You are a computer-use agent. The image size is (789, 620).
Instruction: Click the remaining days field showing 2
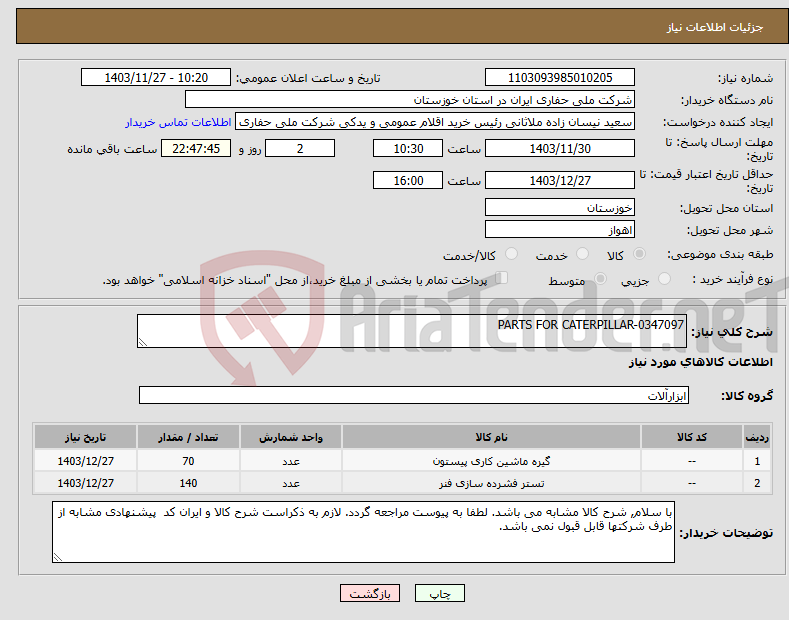click(x=300, y=148)
